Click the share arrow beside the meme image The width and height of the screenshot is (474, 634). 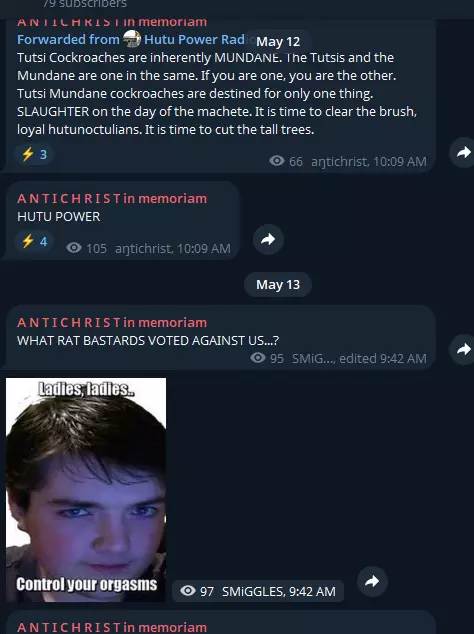372,581
